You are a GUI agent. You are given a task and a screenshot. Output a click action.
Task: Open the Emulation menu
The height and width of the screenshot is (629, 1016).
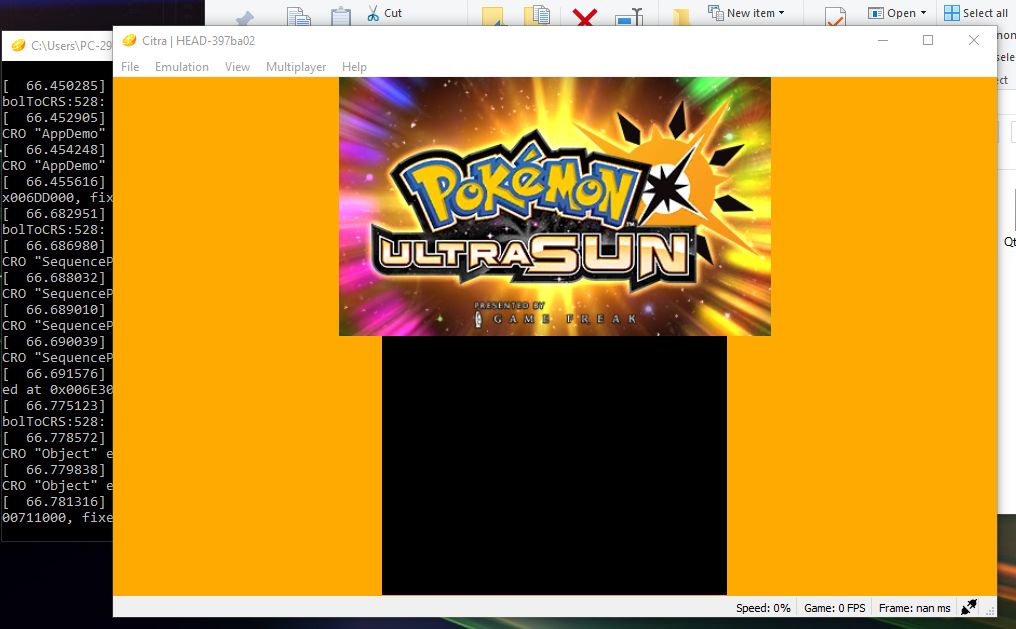[181, 67]
